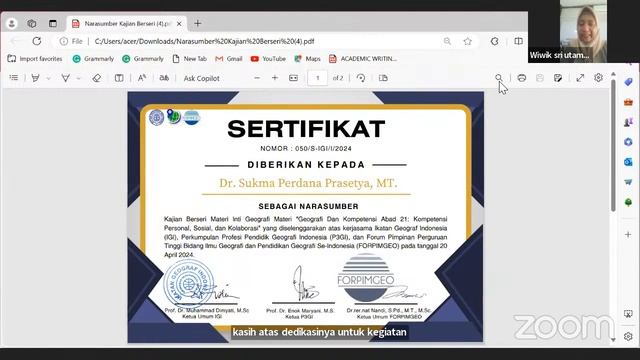Open the Gmail bookmark
The height and width of the screenshot is (360, 640).
(229, 59)
